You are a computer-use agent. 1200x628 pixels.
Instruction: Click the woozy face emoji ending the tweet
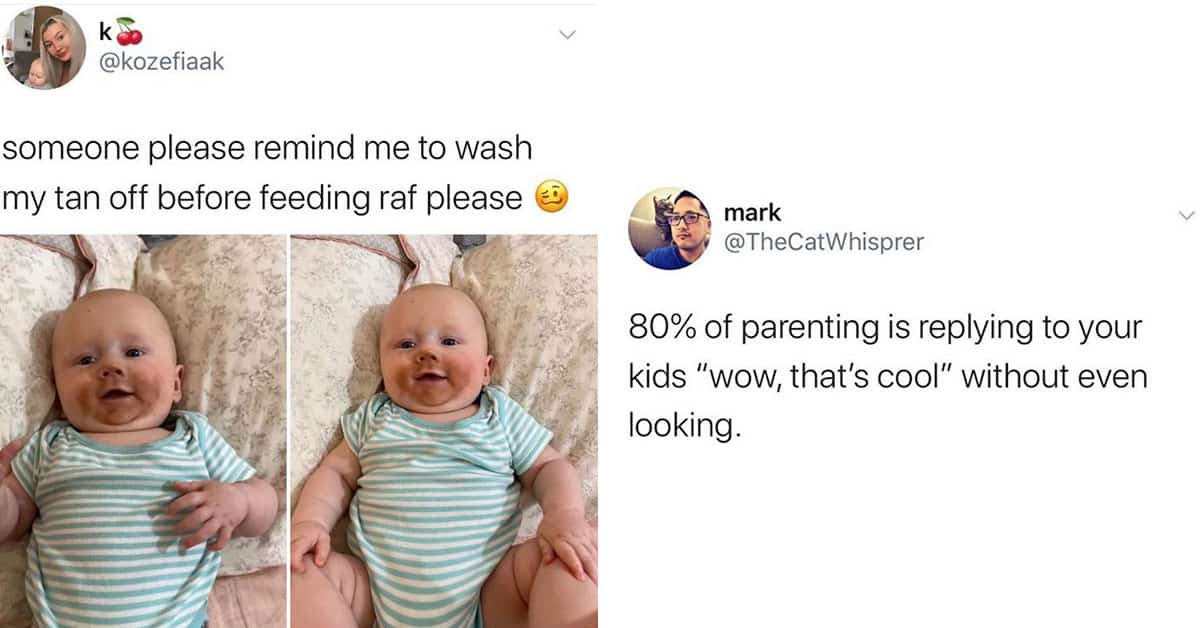[x=552, y=196]
